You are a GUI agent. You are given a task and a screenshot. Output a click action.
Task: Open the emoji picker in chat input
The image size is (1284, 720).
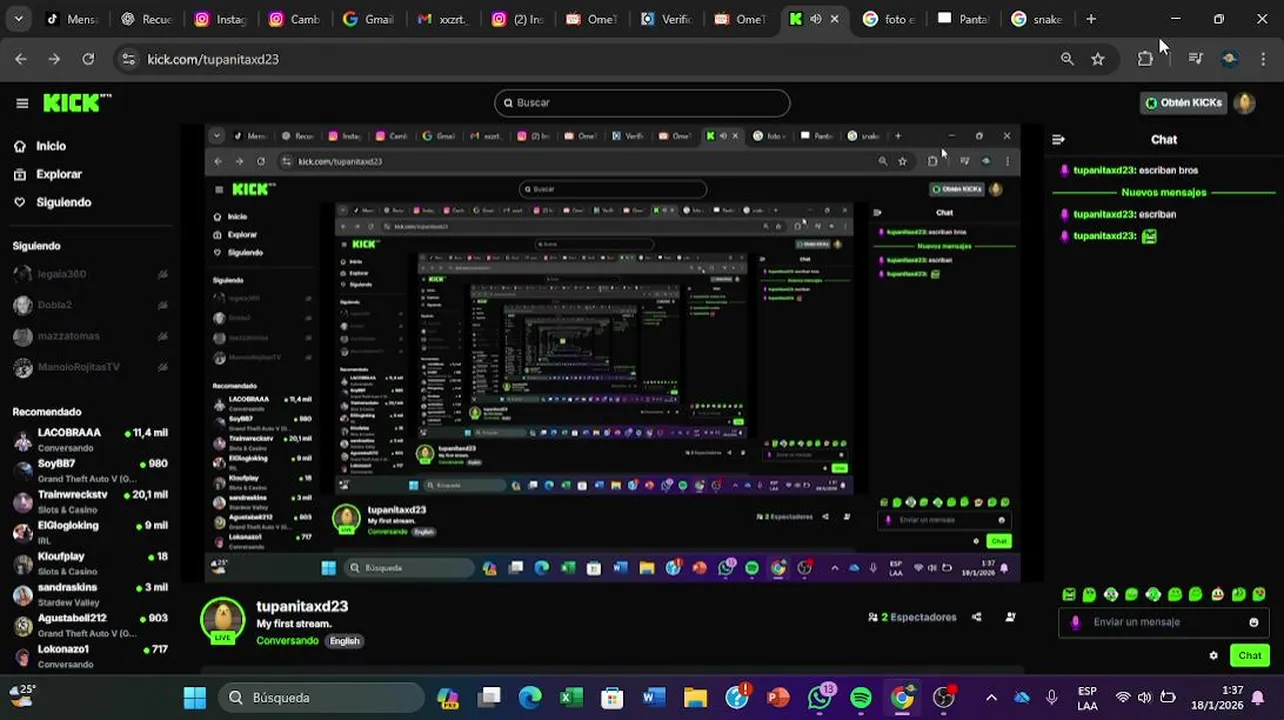[x=1254, y=622]
